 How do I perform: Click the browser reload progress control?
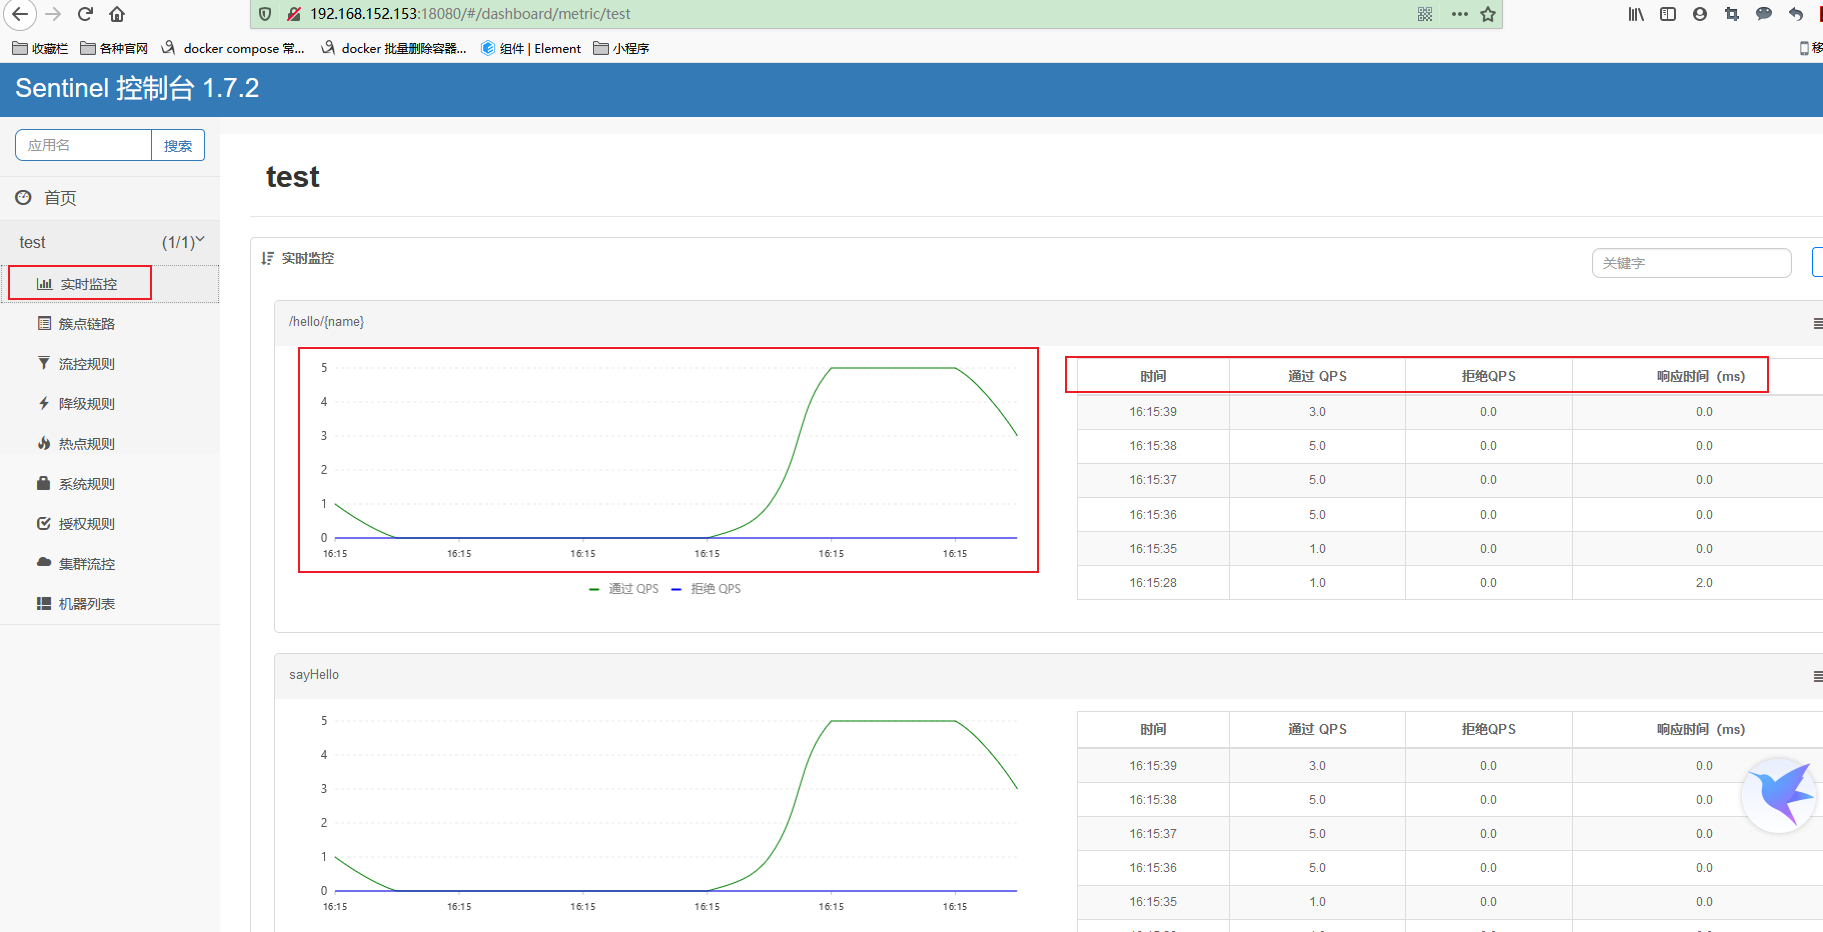point(84,14)
